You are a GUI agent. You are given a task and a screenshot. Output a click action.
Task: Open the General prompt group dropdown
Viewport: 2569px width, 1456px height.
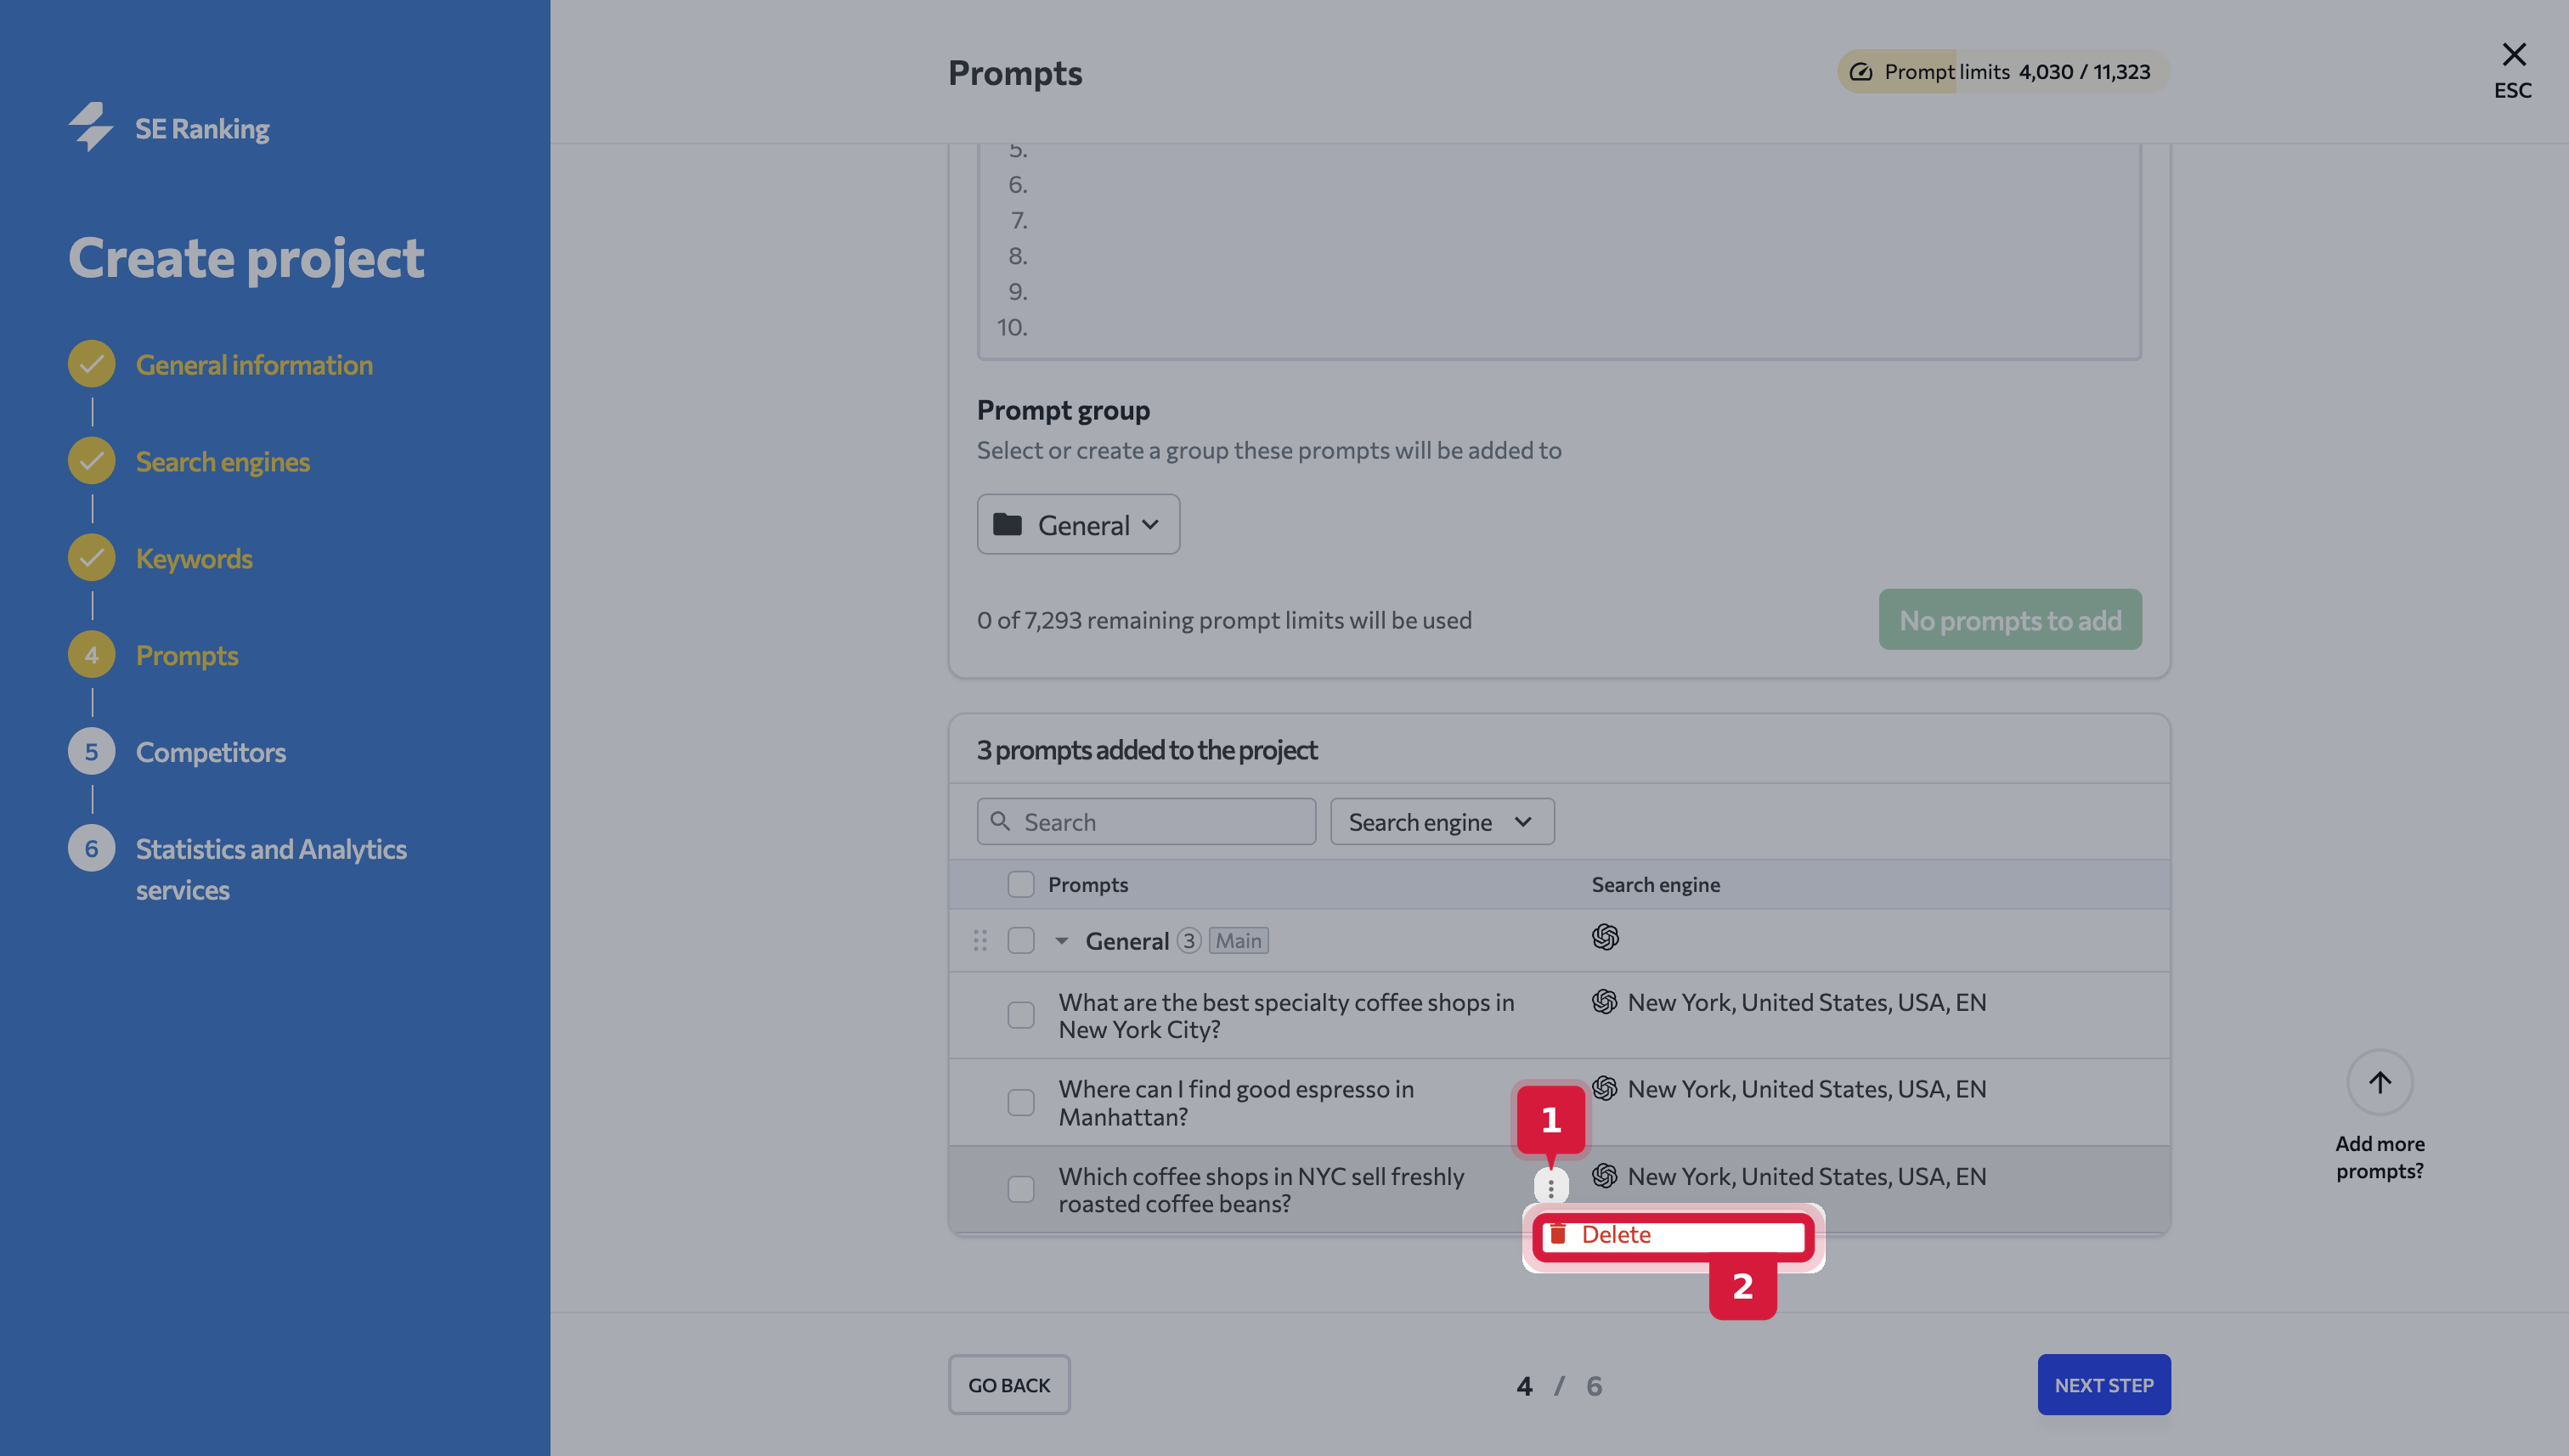click(x=1078, y=524)
